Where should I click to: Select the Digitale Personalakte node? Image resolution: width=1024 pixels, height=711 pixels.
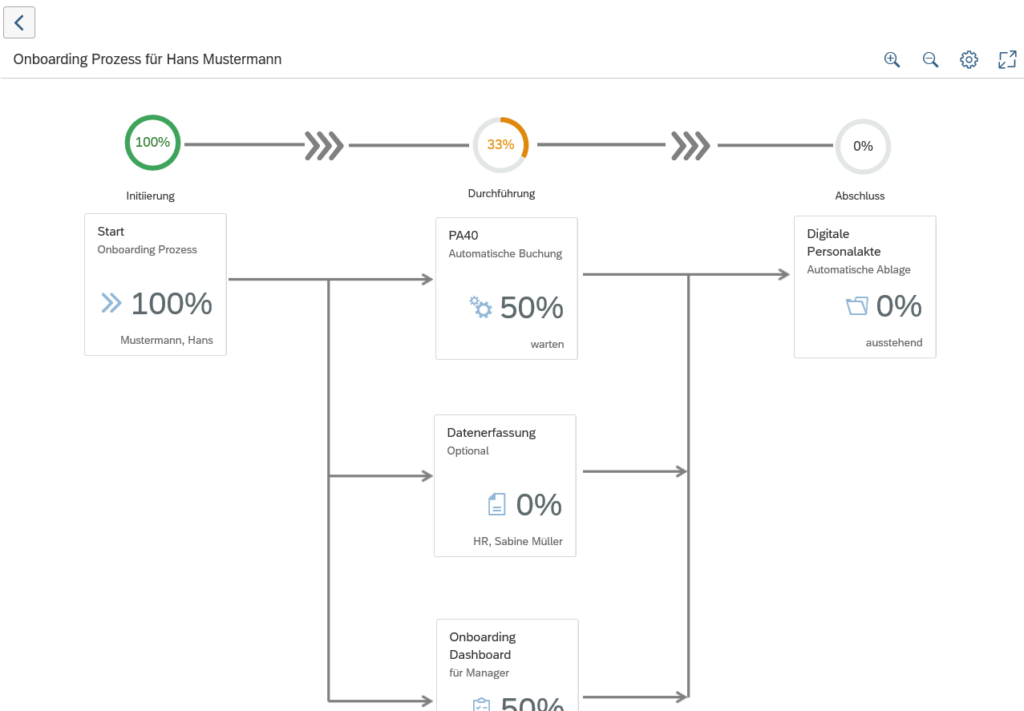864,286
